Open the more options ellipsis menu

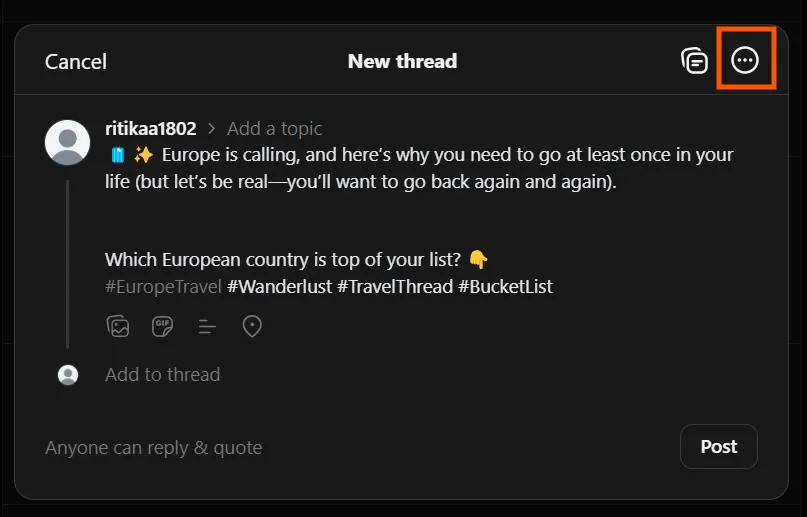coord(745,60)
